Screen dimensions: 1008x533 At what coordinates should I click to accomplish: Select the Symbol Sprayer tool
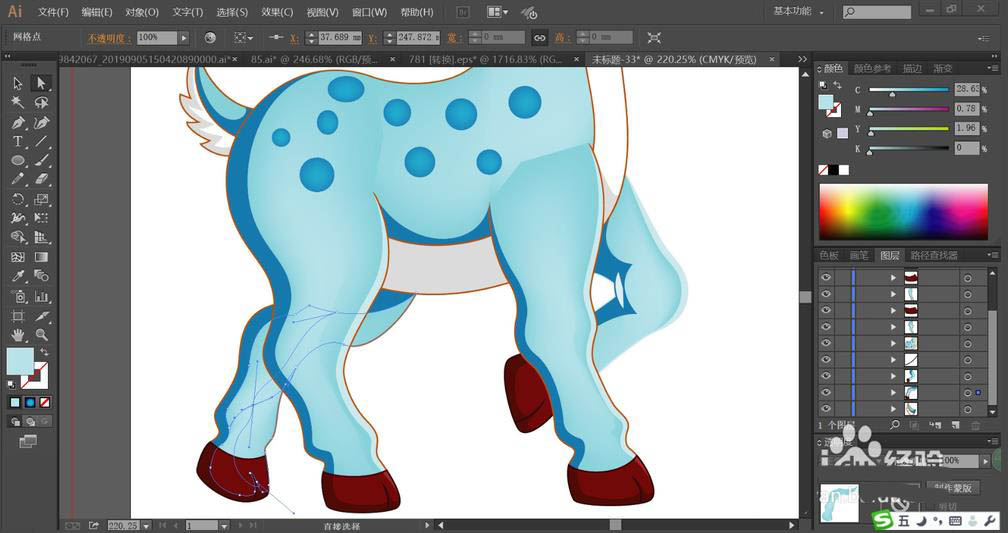coord(17,296)
